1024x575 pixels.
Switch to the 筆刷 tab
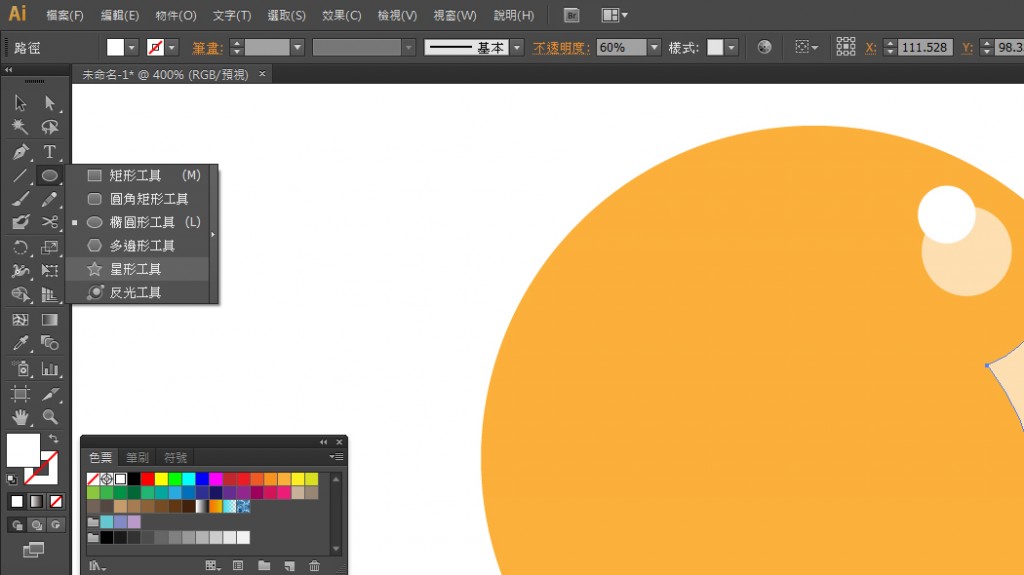point(137,457)
